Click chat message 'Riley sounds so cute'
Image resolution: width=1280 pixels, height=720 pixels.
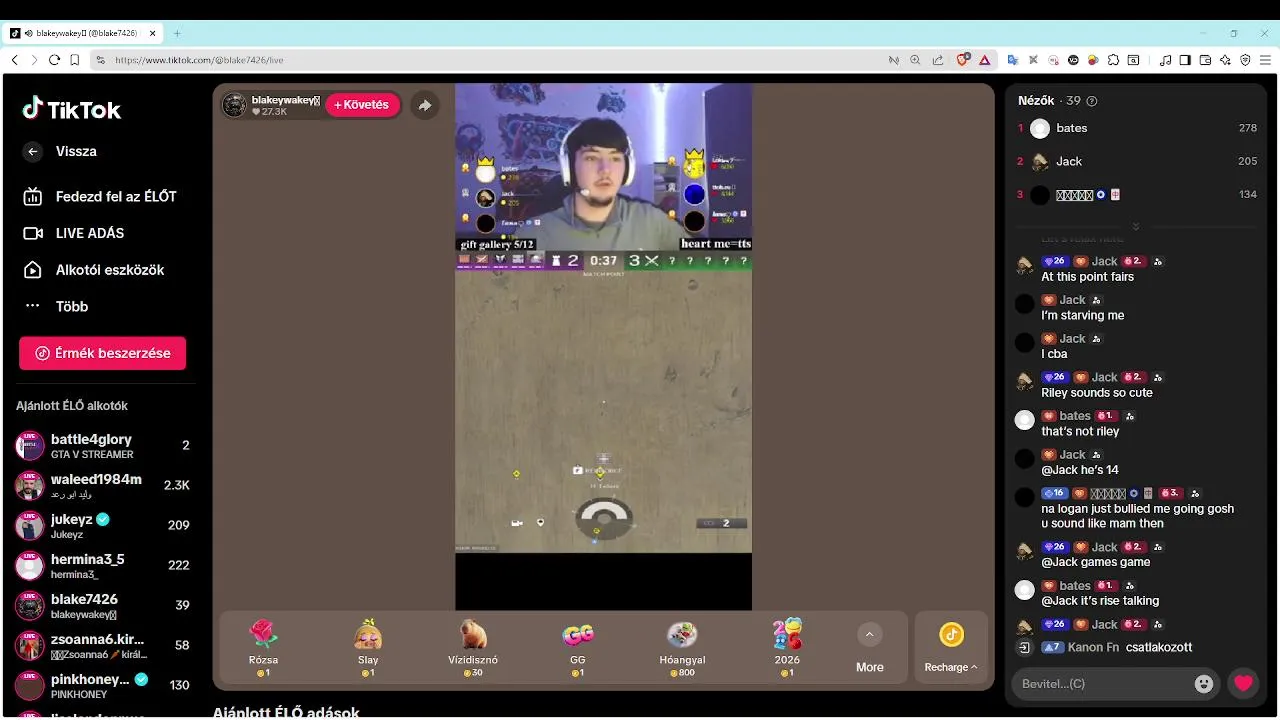pos(1097,393)
